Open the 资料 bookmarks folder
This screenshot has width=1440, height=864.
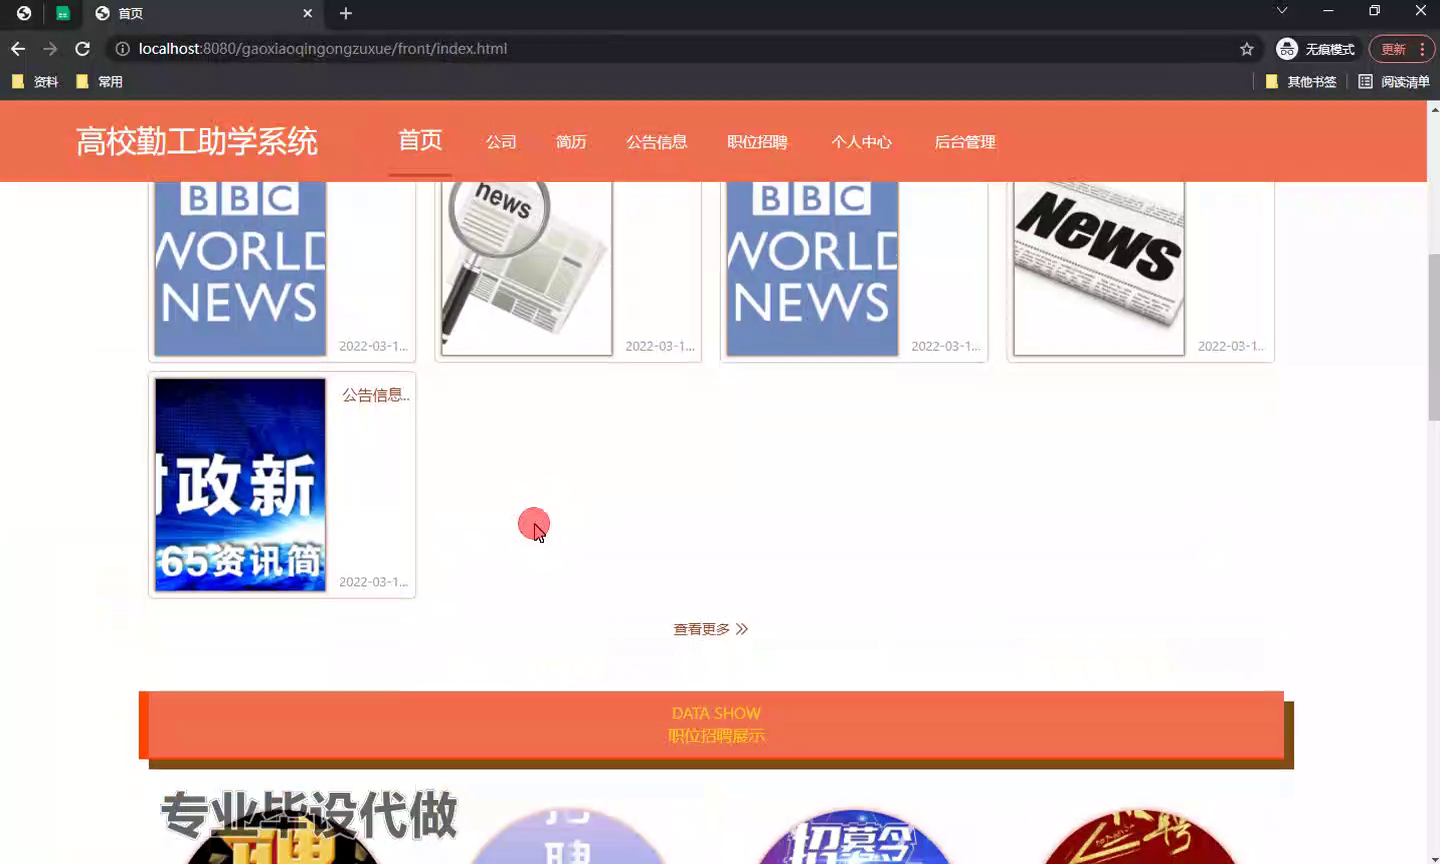pos(34,82)
